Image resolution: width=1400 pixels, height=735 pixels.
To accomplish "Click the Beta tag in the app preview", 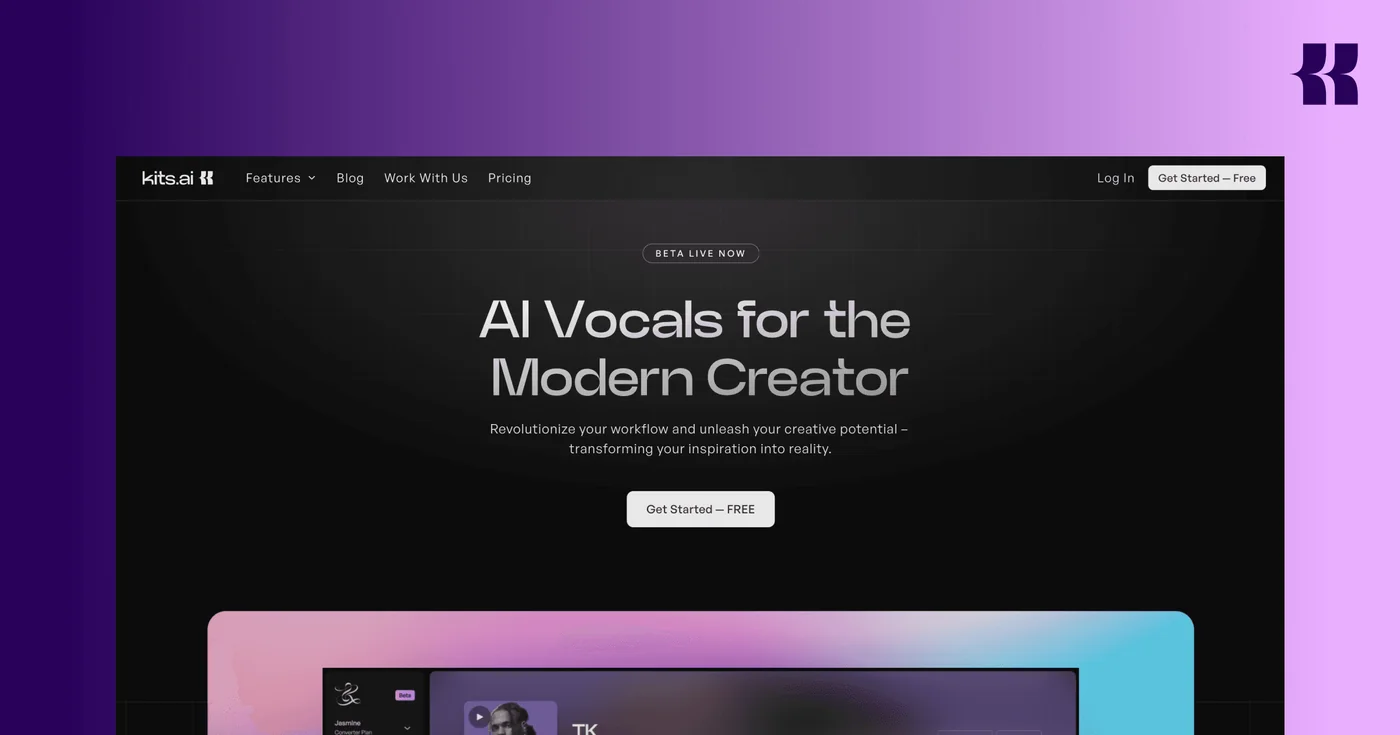I will [x=405, y=695].
